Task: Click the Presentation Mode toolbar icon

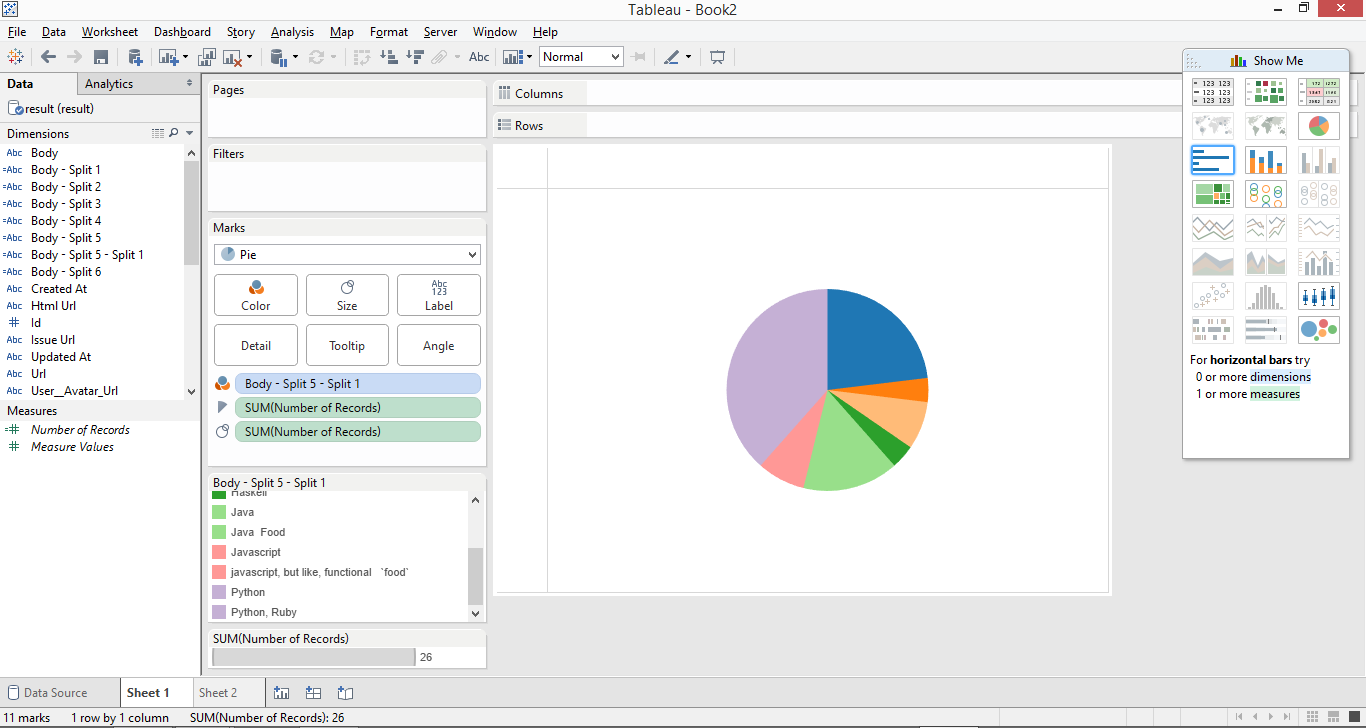Action: [717, 57]
